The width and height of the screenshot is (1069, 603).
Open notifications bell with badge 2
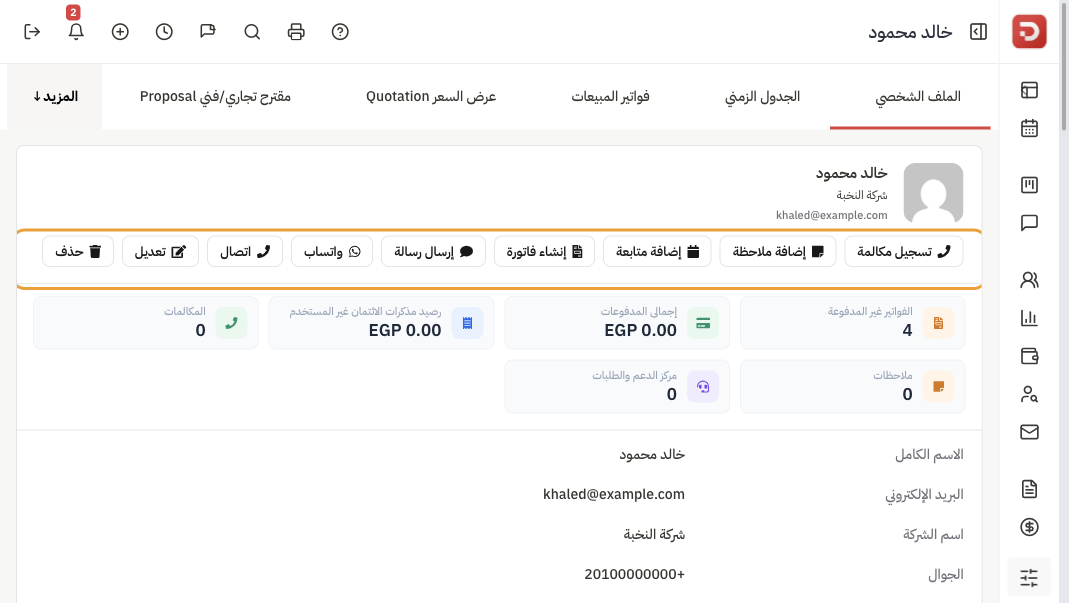pyautogui.click(x=76, y=31)
